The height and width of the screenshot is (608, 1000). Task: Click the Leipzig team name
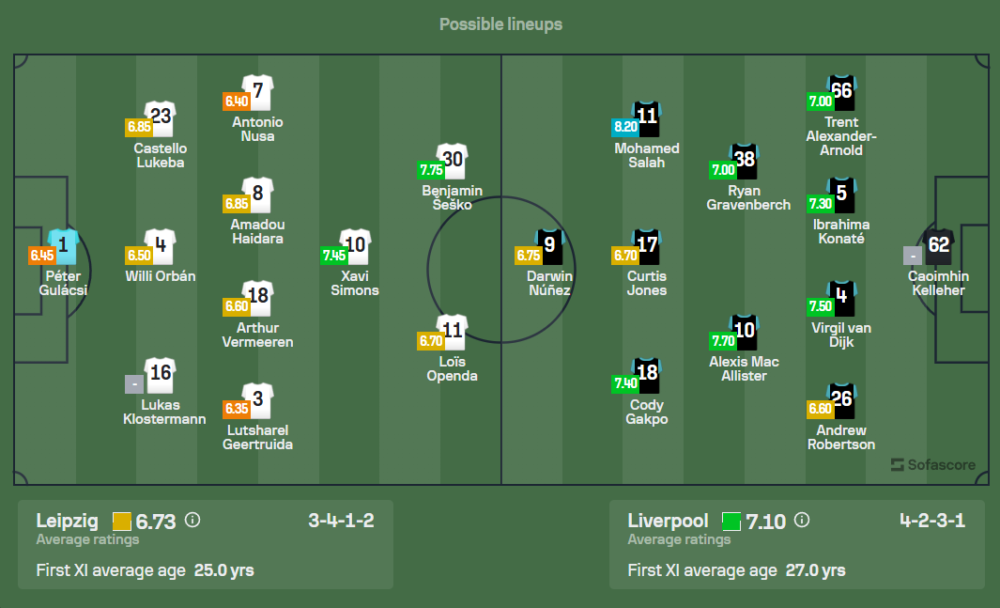[x=67, y=521]
